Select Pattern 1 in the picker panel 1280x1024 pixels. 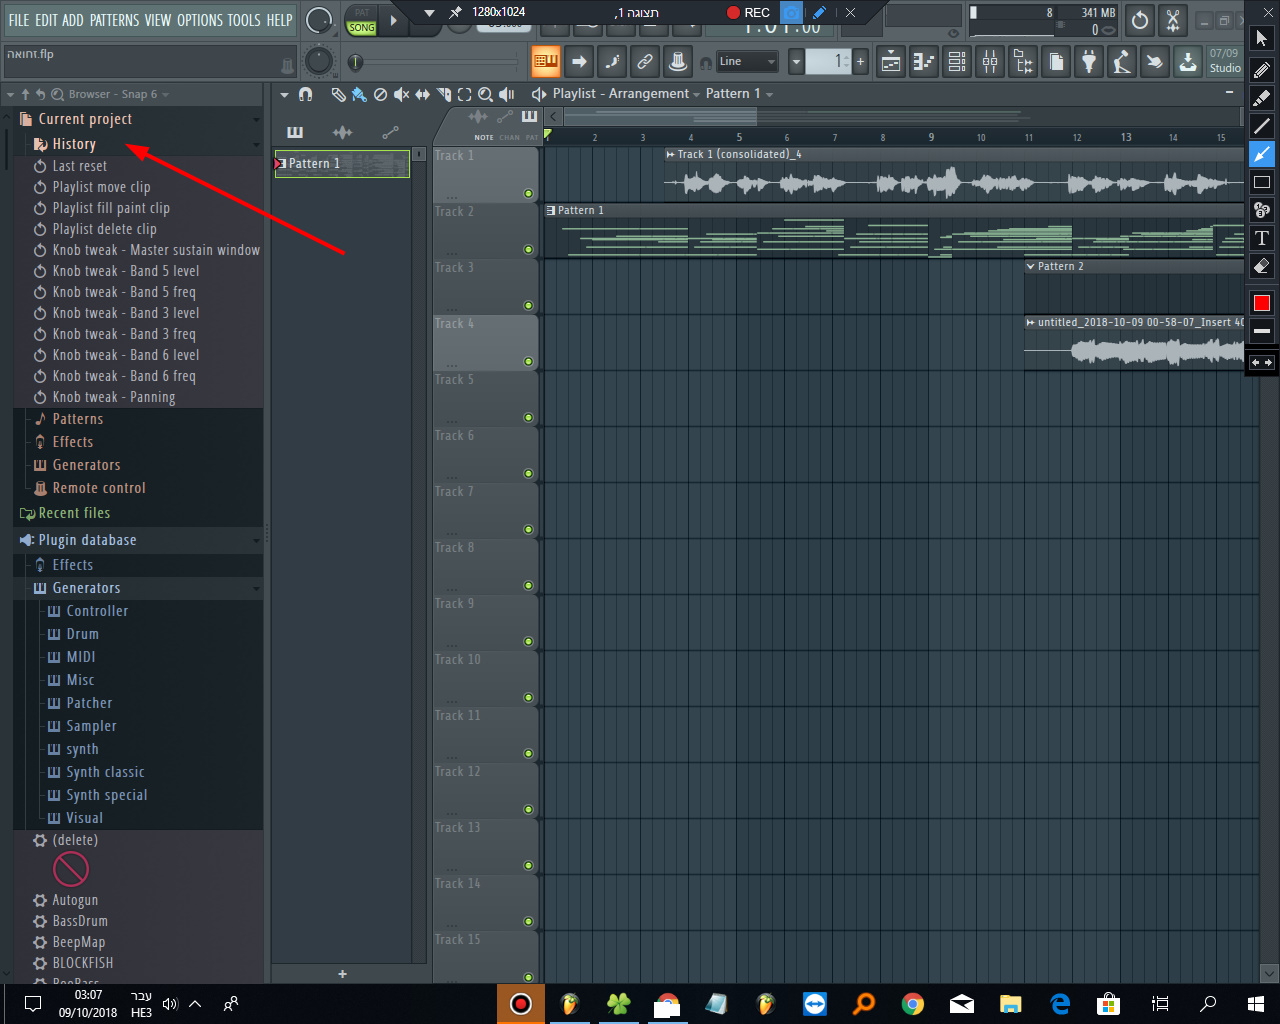(342, 164)
